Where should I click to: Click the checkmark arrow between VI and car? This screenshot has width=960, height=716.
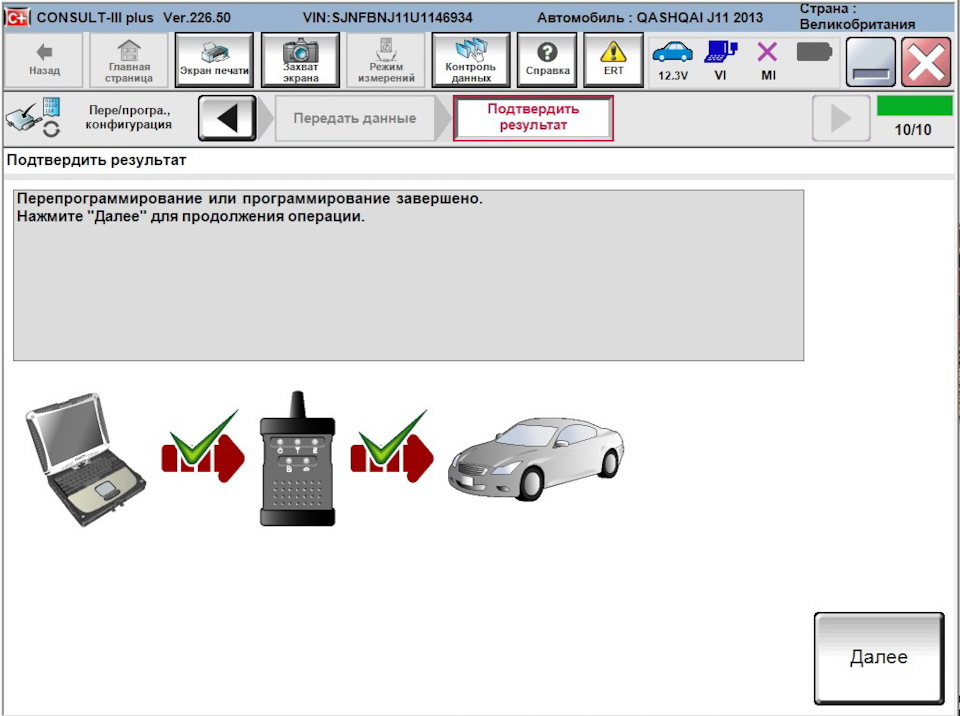pyautogui.click(x=392, y=446)
